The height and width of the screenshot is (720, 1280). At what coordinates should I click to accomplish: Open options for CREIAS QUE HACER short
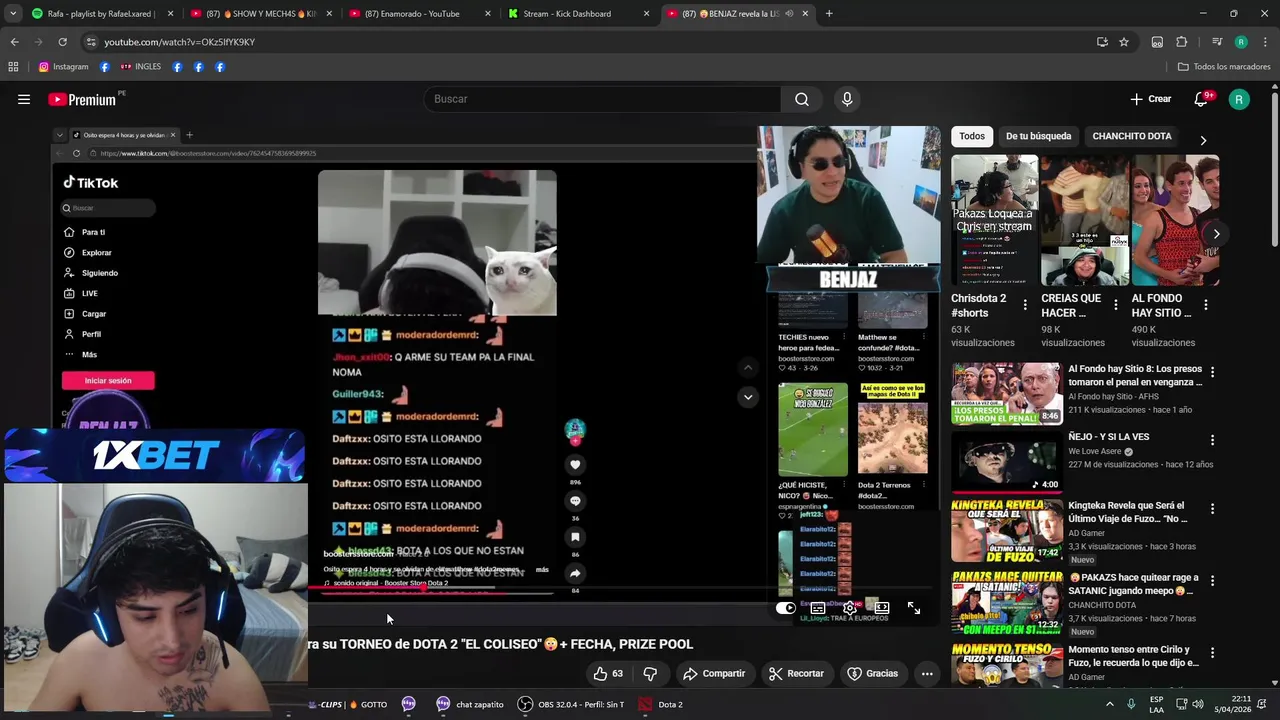click(x=1116, y=305)
